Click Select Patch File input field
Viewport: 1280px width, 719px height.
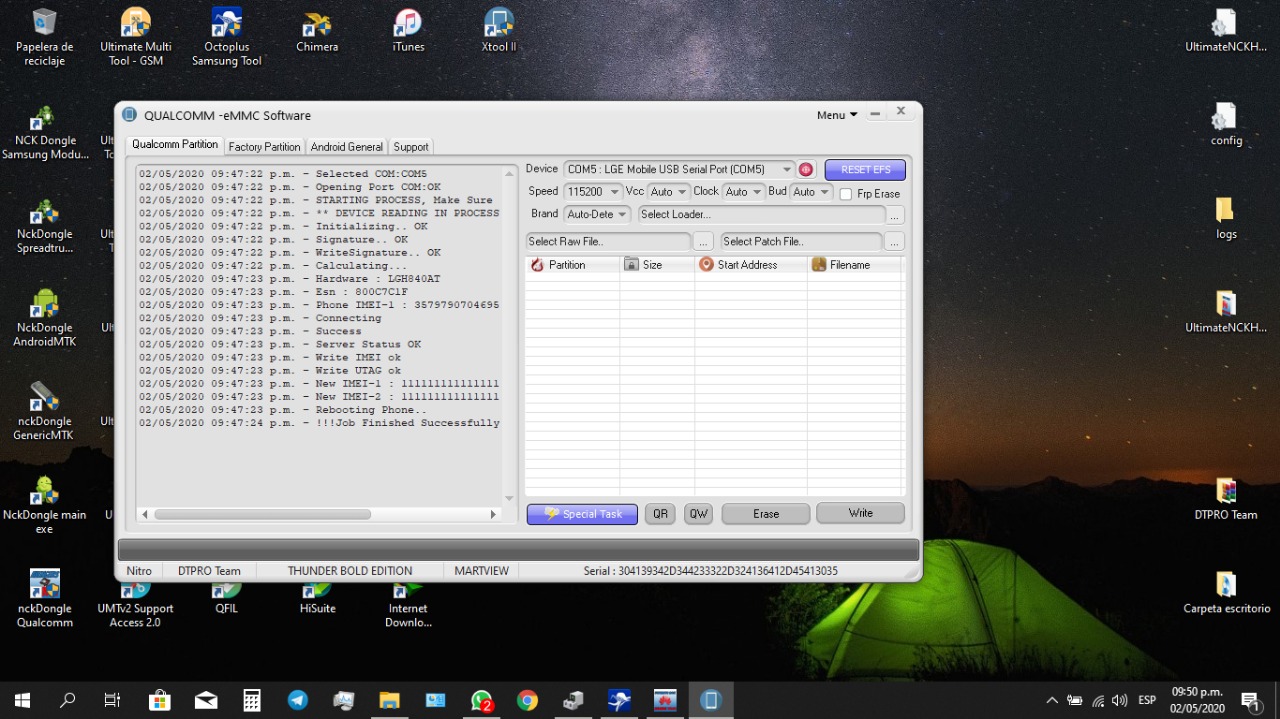click(801, 241)
